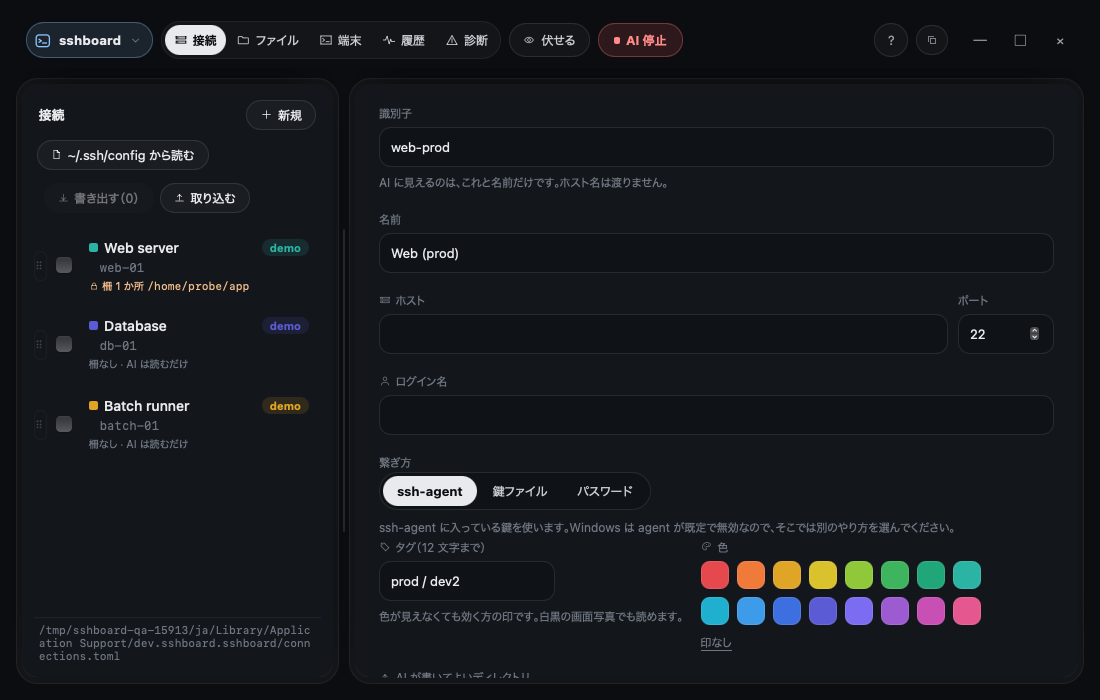The width and height of the screenshot is (1100, 700).
Task: Pick the lime green color swatch
Action: 859,575
